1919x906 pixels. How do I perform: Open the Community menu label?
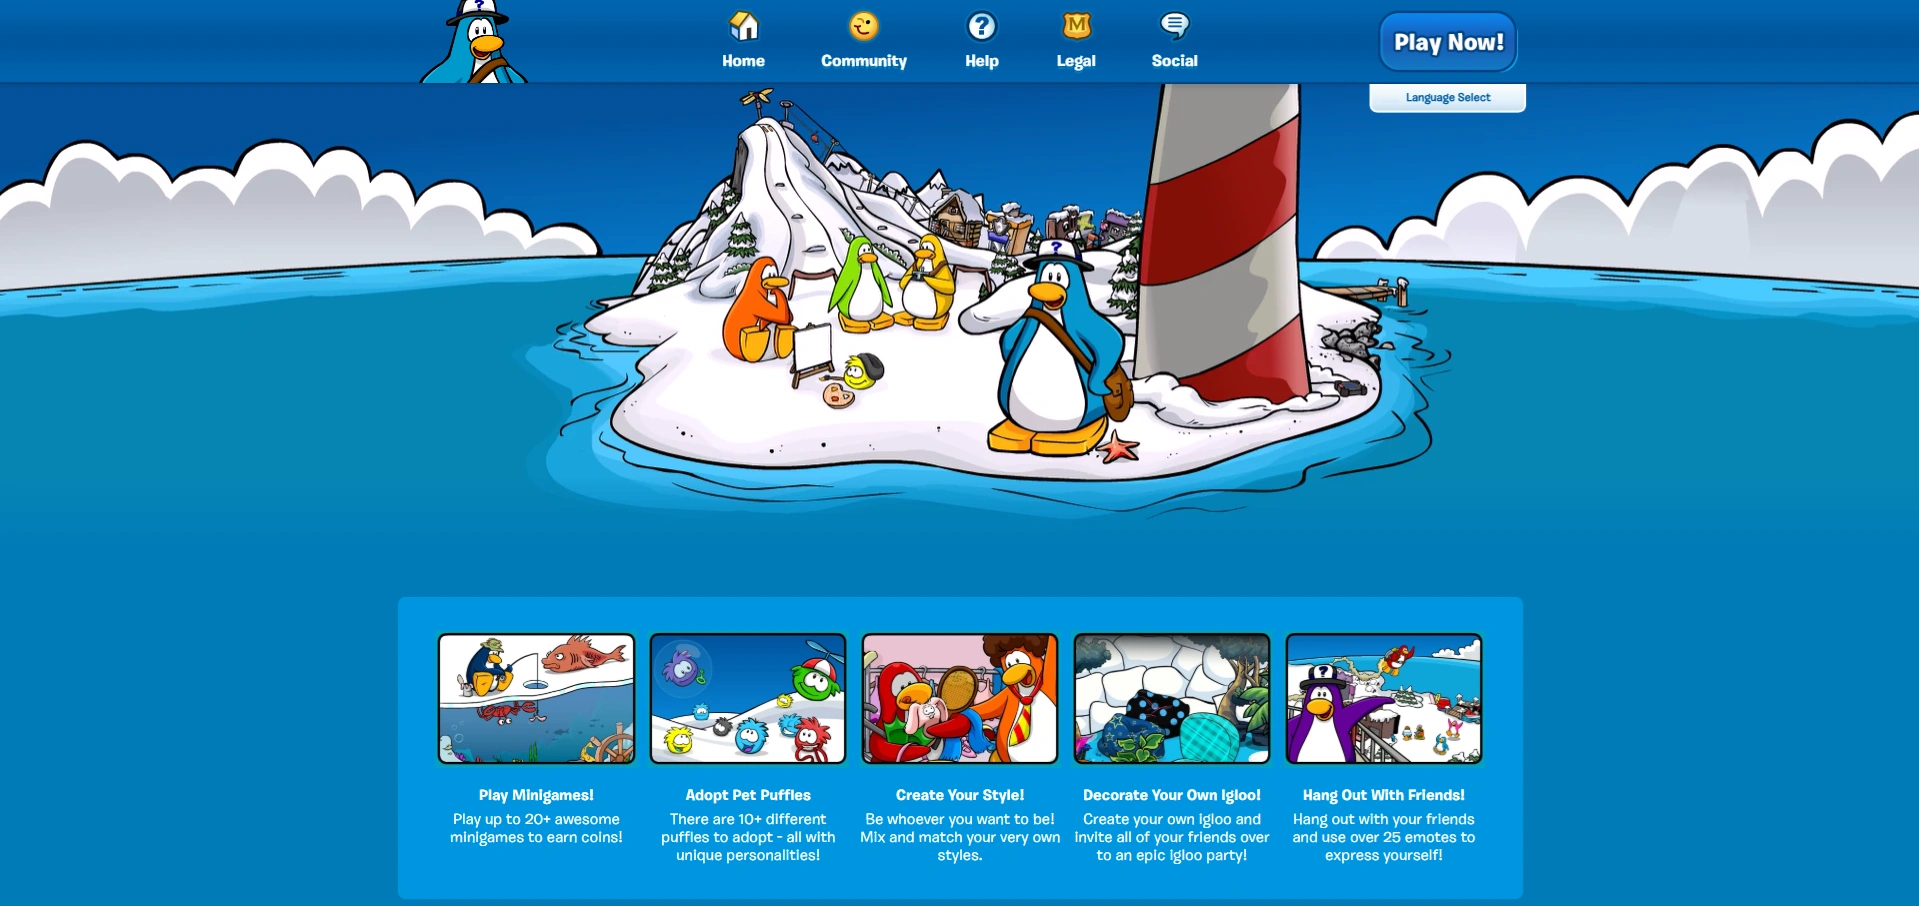click(864, 61)
